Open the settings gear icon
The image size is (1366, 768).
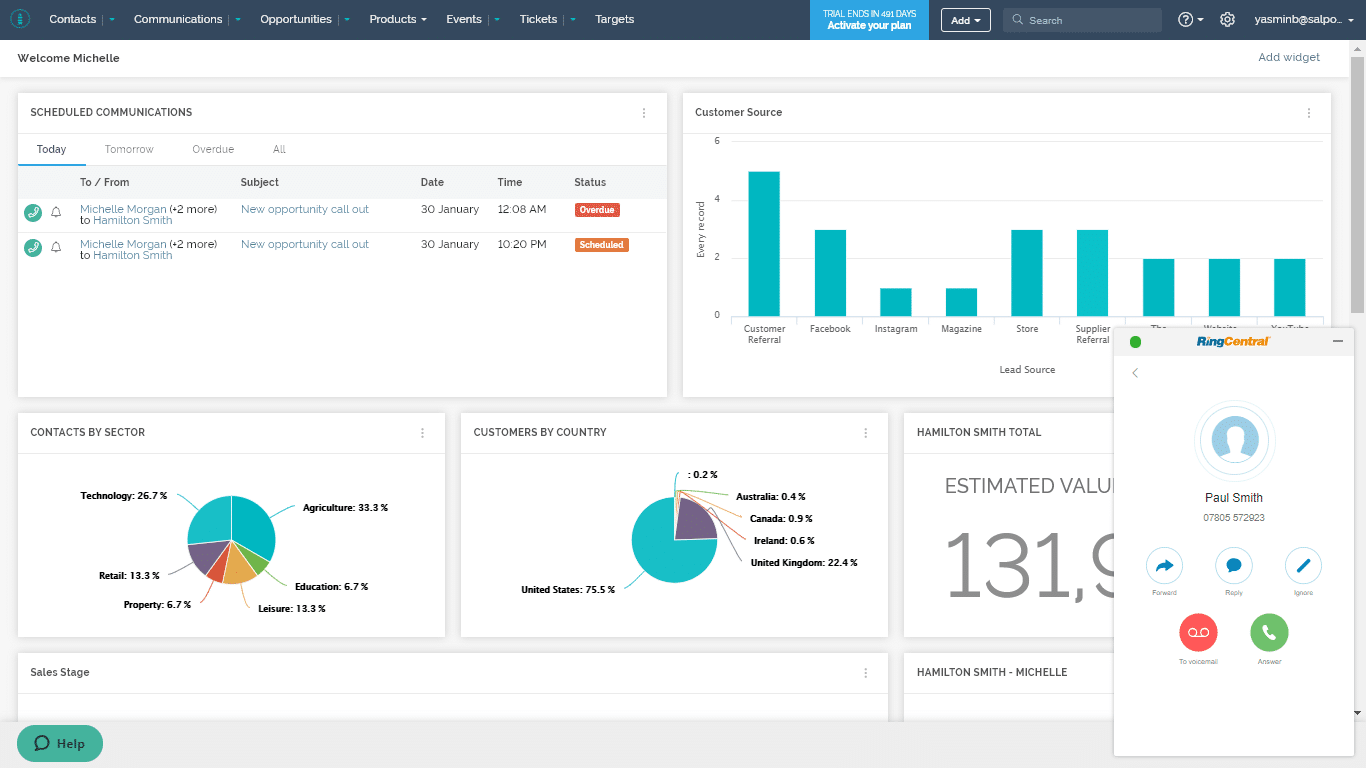[x=1228, y=19]
